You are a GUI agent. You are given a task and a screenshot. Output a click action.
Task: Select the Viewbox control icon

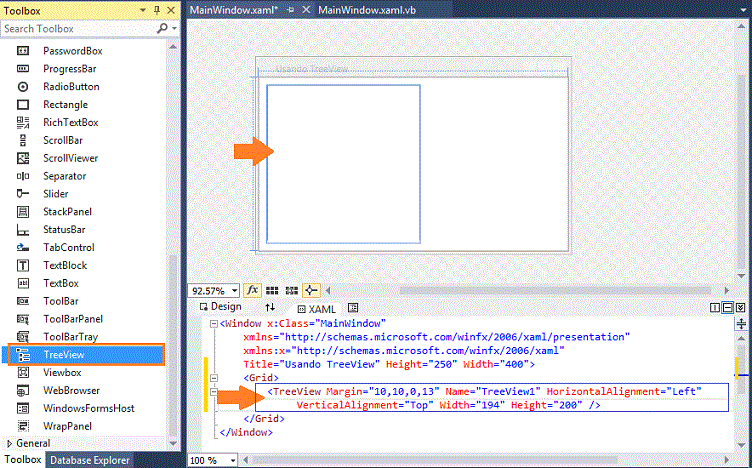tap(23, 373)
